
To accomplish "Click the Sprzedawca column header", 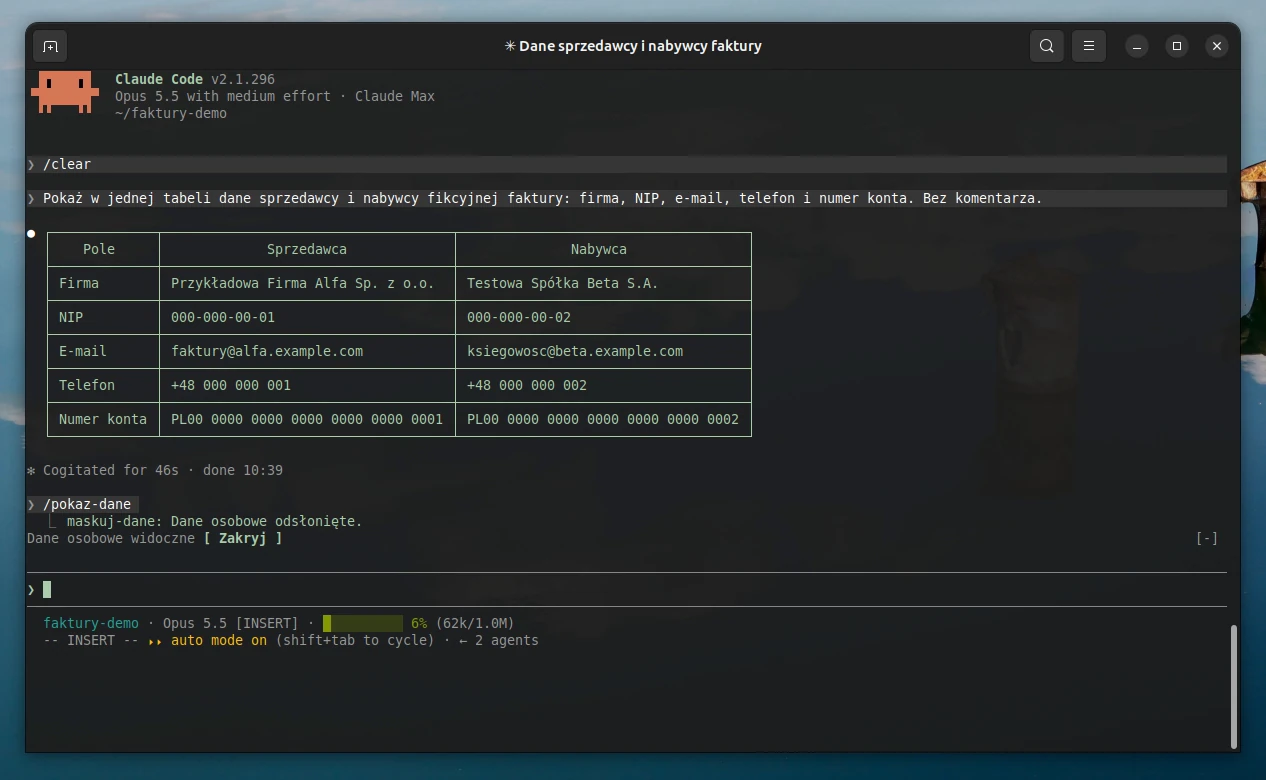I will coord(307,249).
